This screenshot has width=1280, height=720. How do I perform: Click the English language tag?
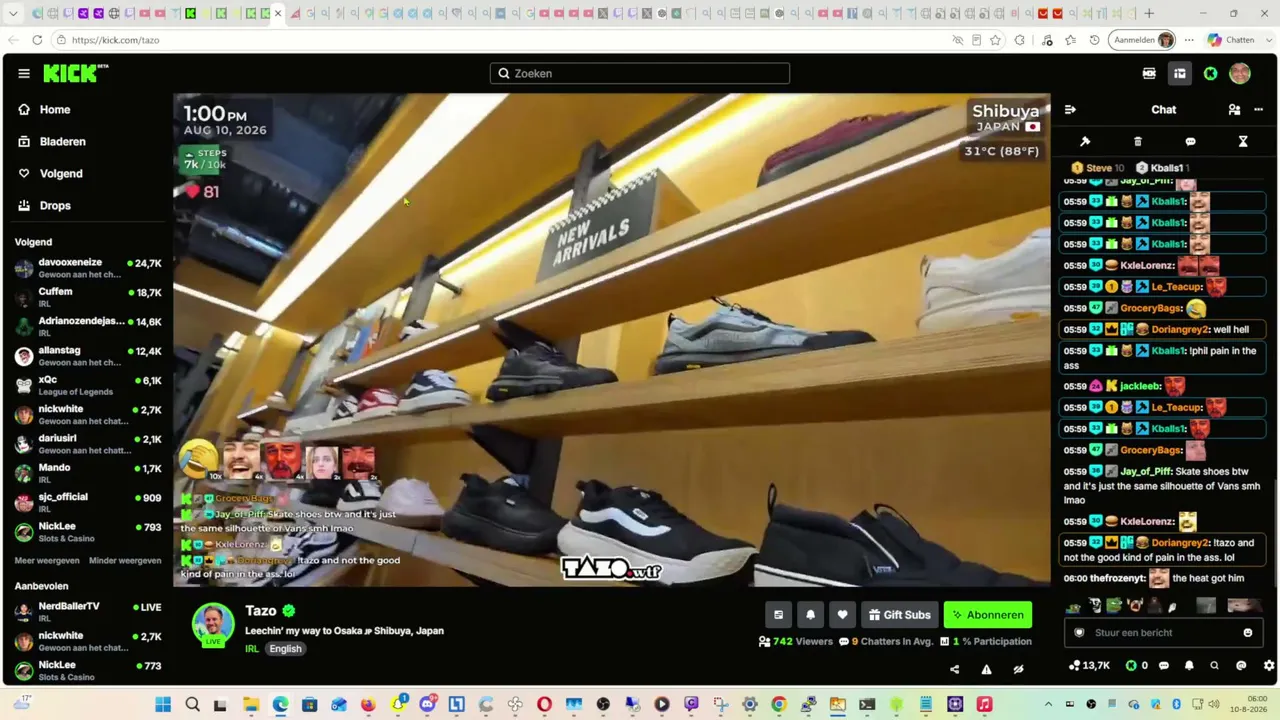[x=285, y=649]
